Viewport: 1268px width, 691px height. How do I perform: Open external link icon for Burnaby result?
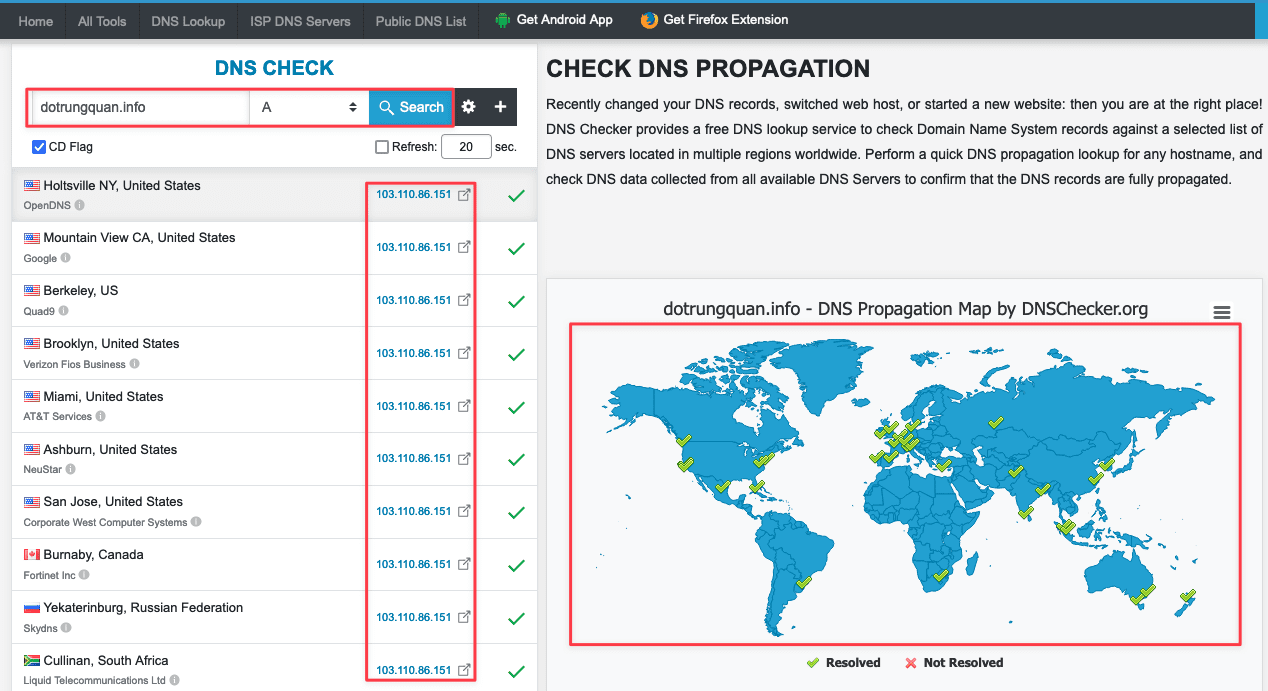464,564
